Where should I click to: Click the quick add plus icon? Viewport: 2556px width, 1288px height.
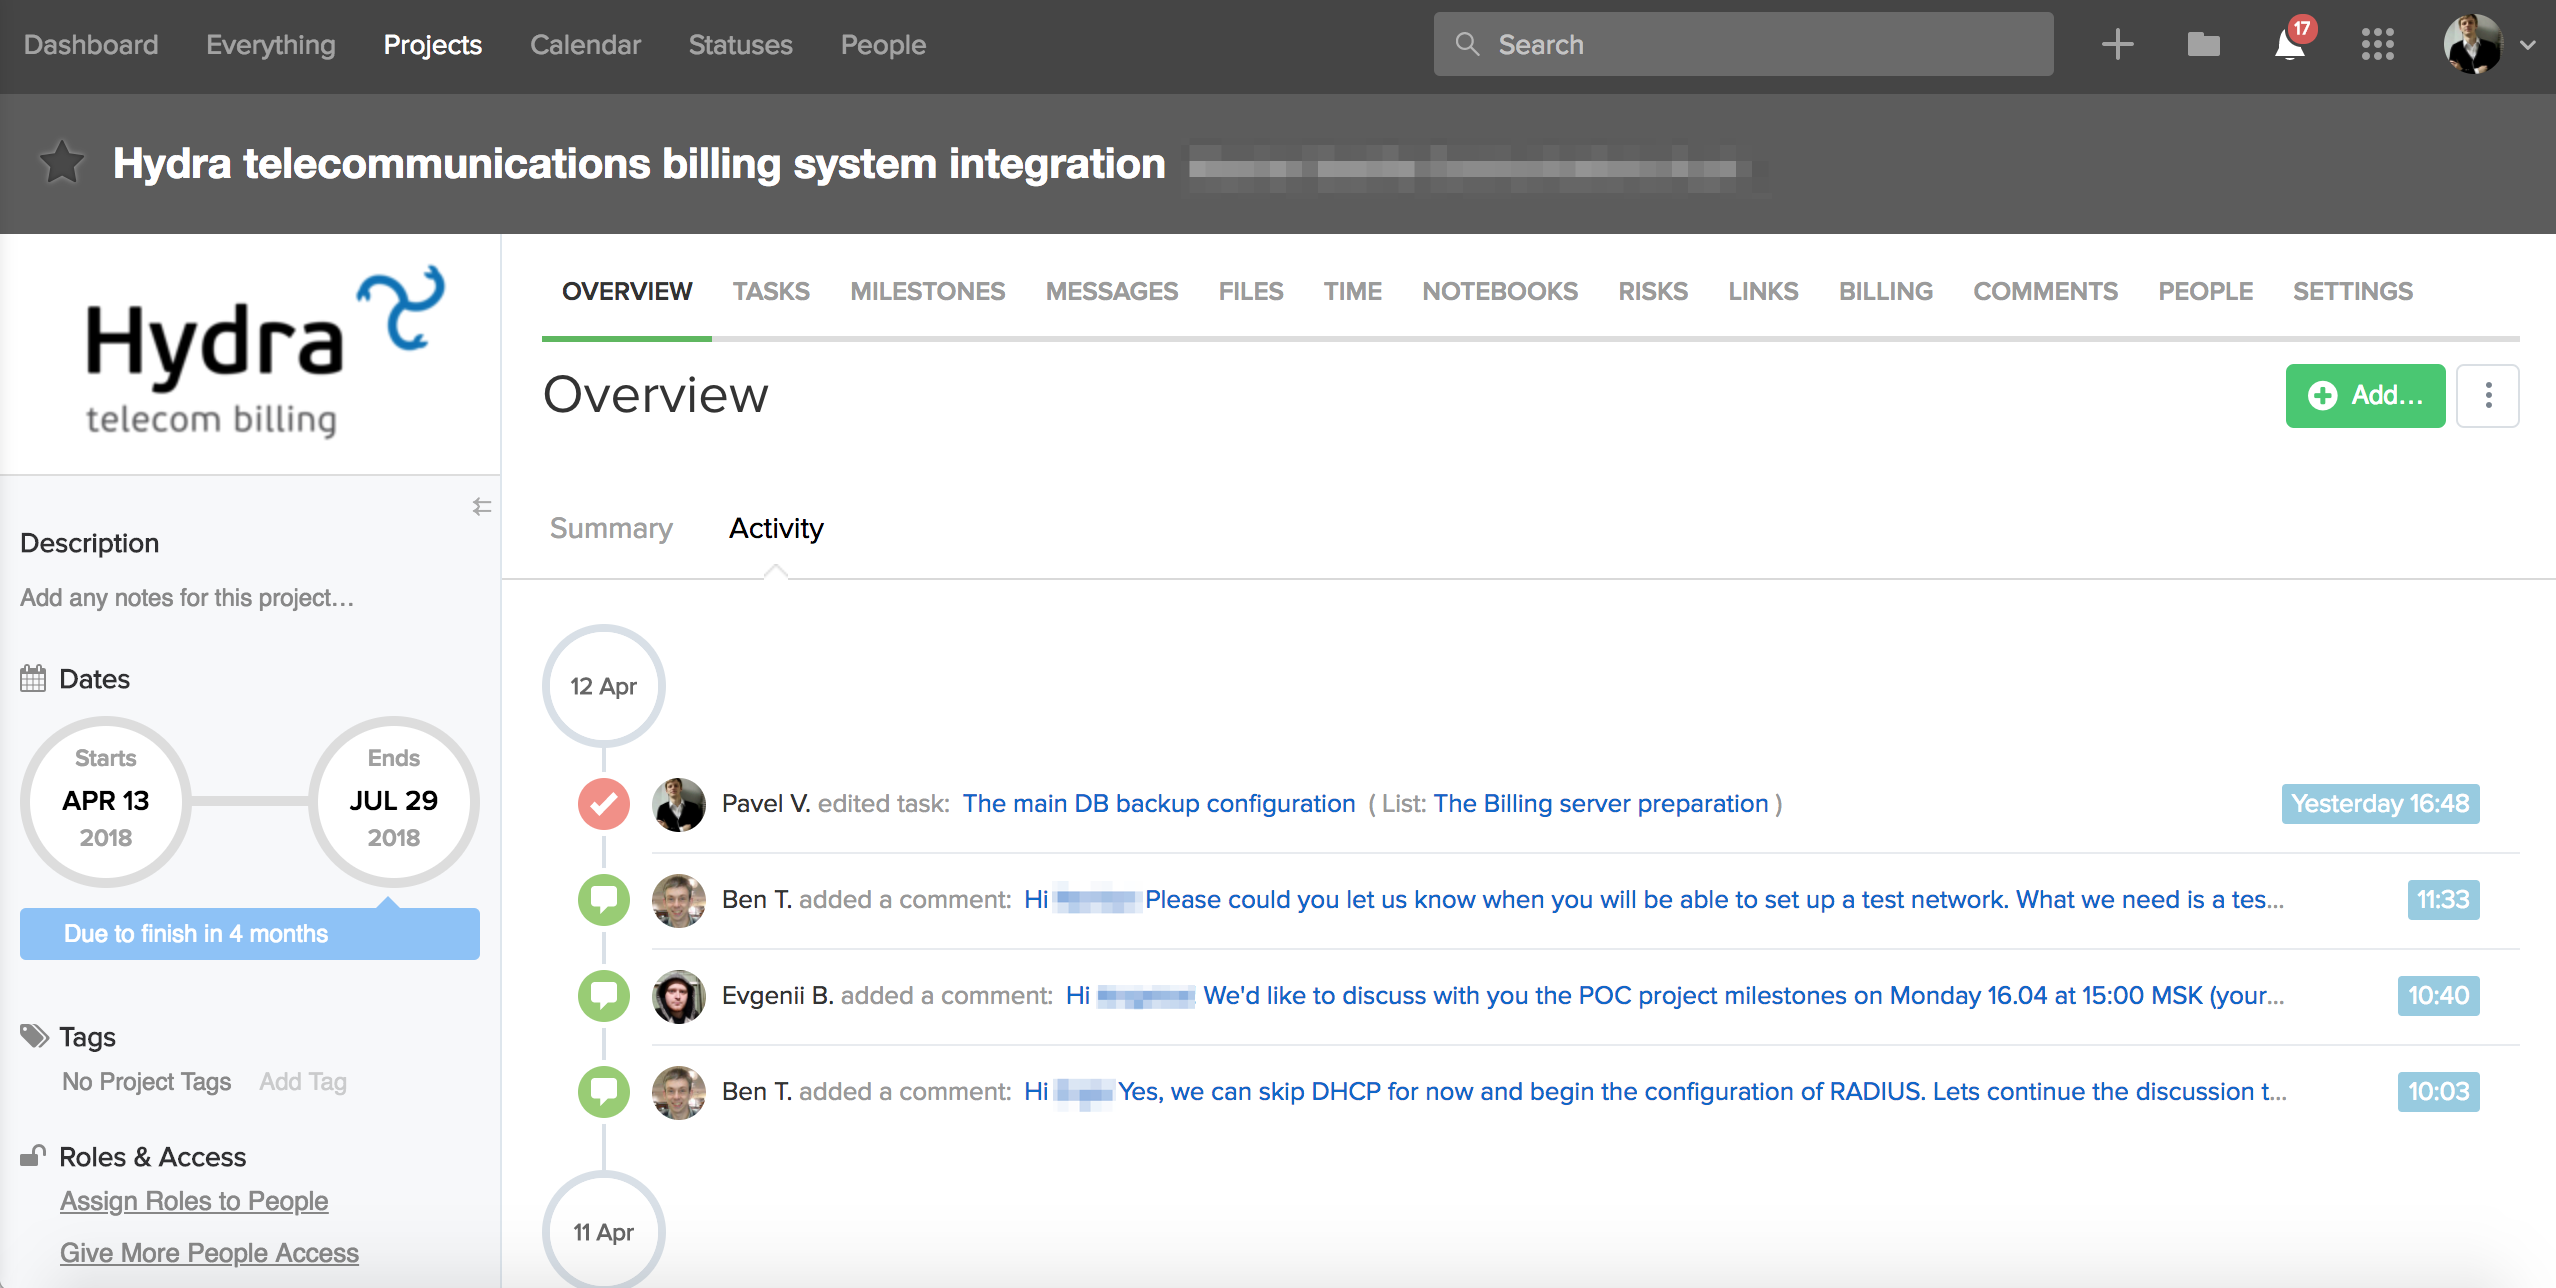coord(2117,45)
